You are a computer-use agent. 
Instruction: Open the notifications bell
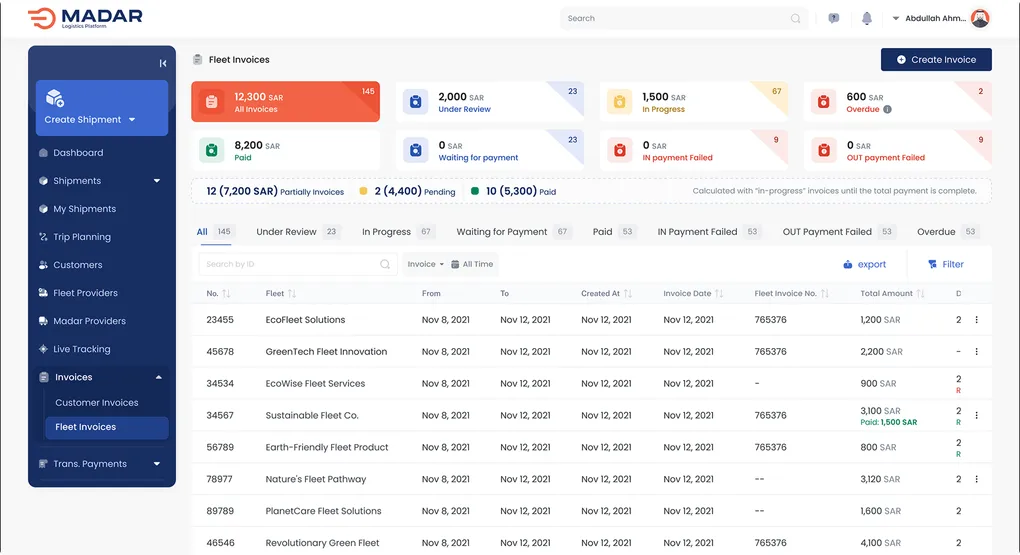[867, 18]
